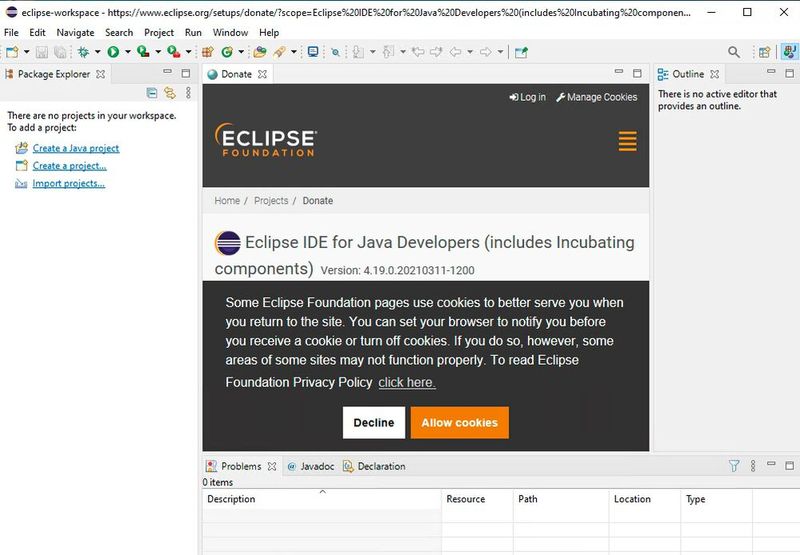Open the New wizard dropdown arrow
This screenshot has width=800, height=555.
coord(27,52)
